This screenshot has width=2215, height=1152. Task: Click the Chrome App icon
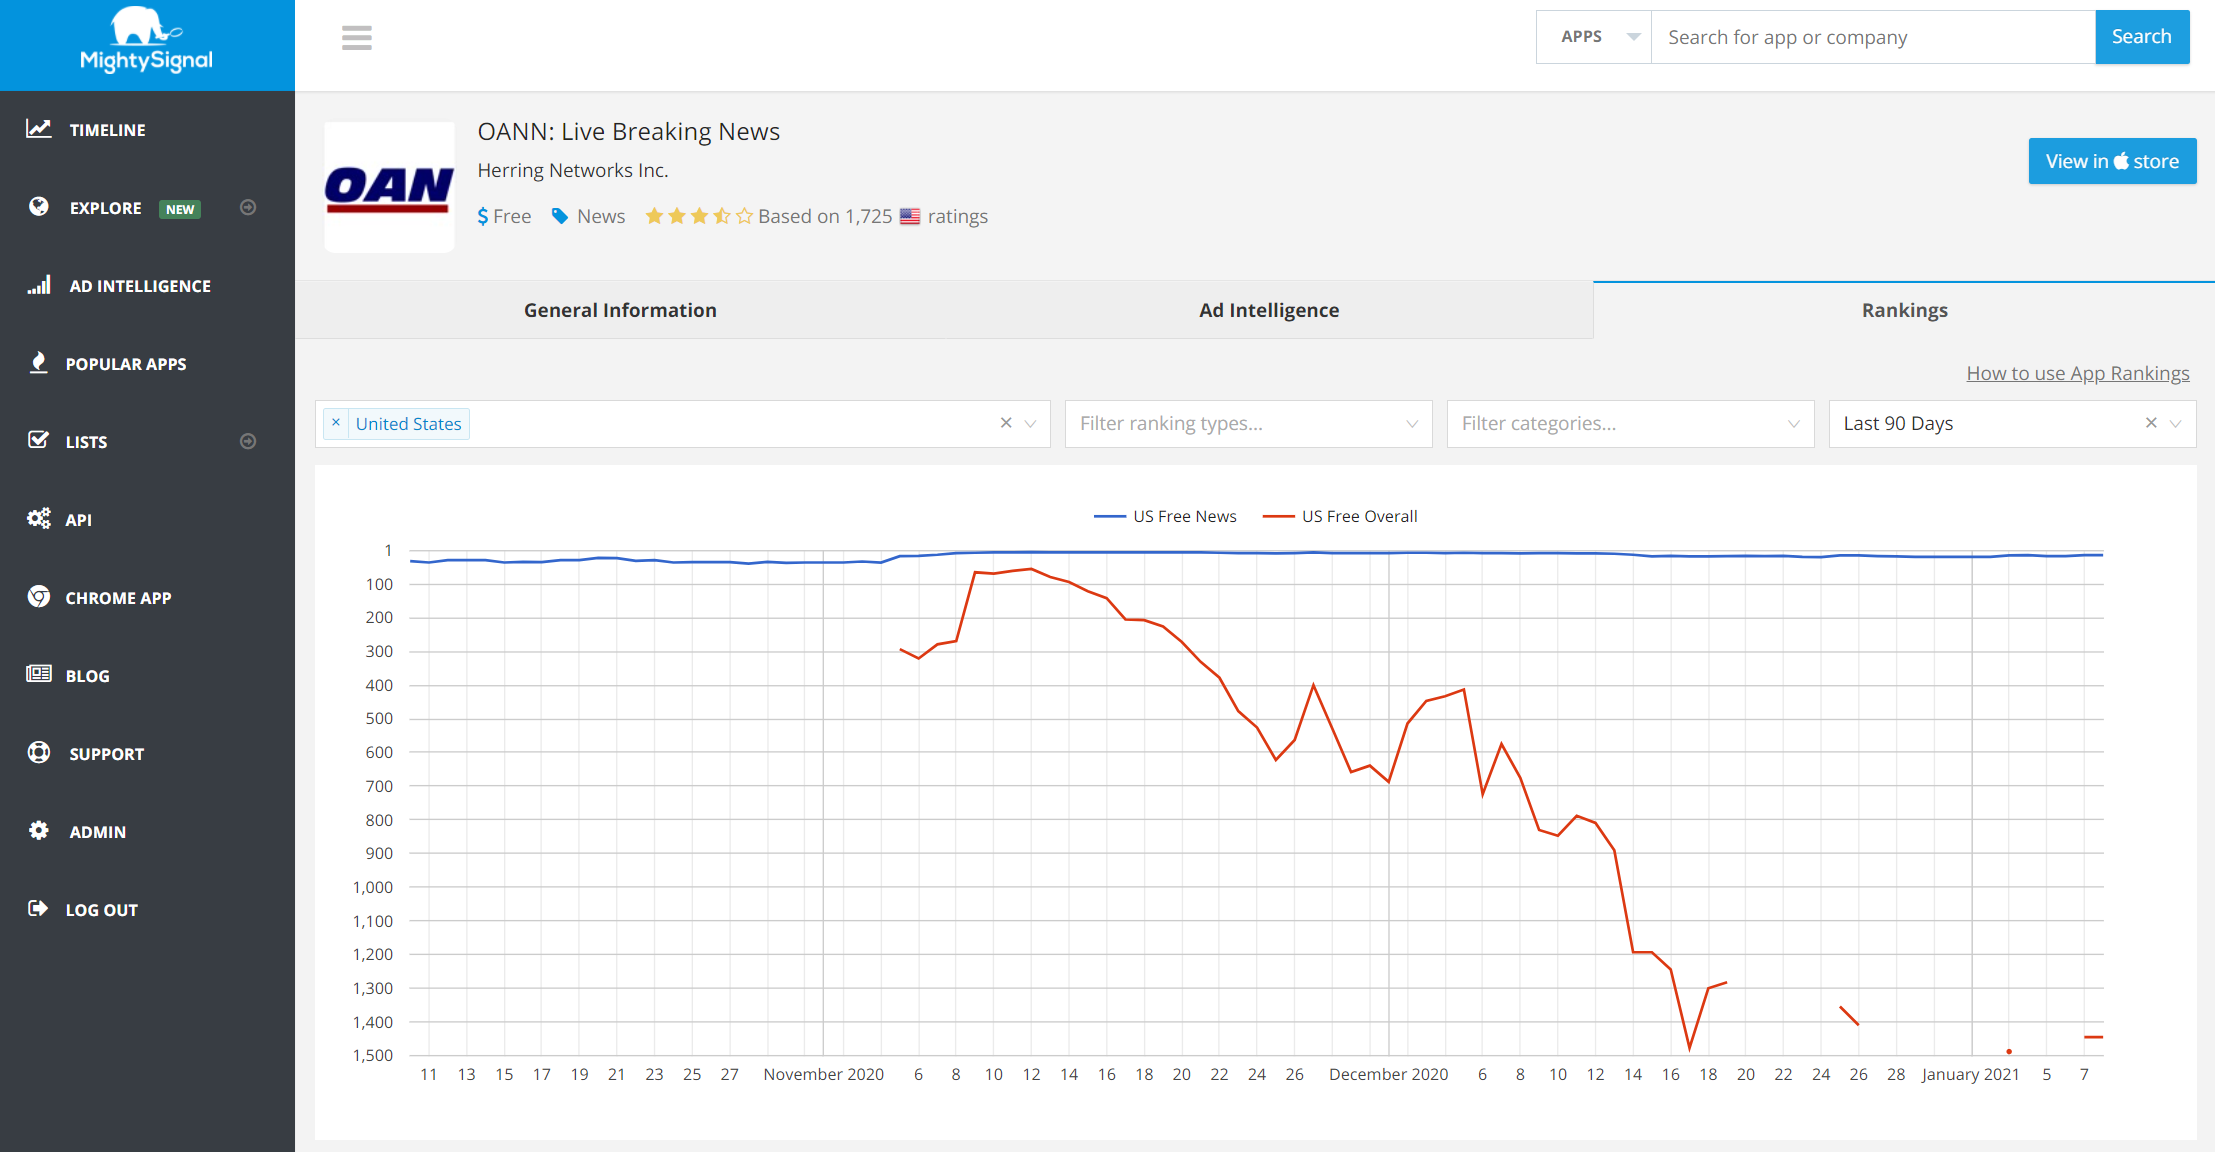(x=39, y=597)
